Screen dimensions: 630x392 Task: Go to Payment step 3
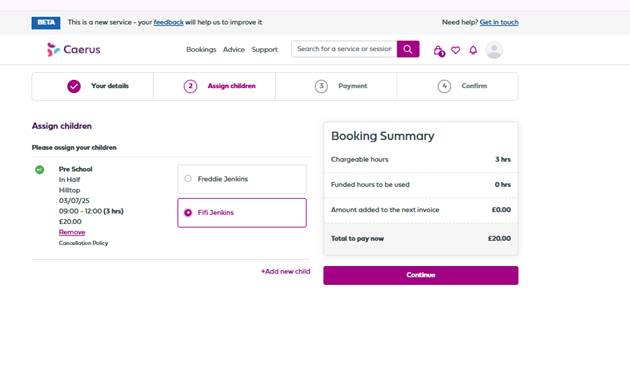pyautogui.click(x=341, y=86)
